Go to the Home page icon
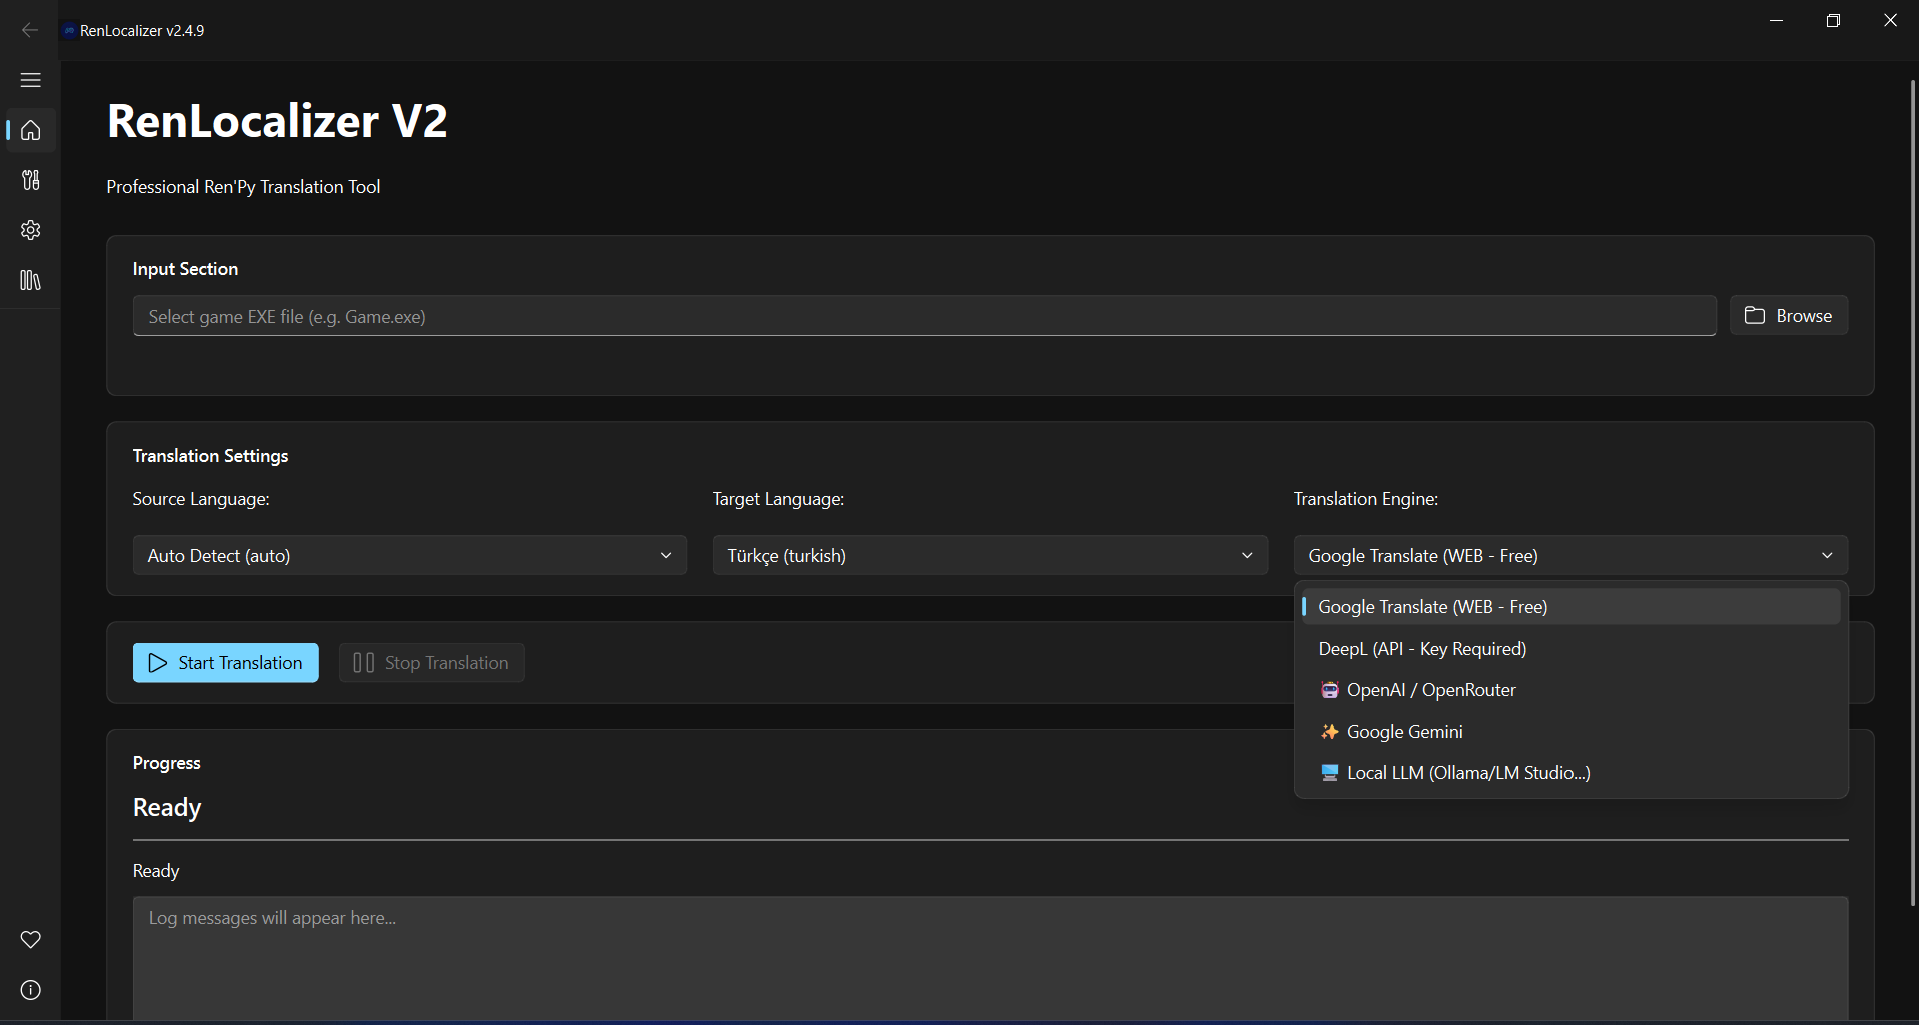1919x1025 pixels. pyautogui.click(x=31, y=130)
